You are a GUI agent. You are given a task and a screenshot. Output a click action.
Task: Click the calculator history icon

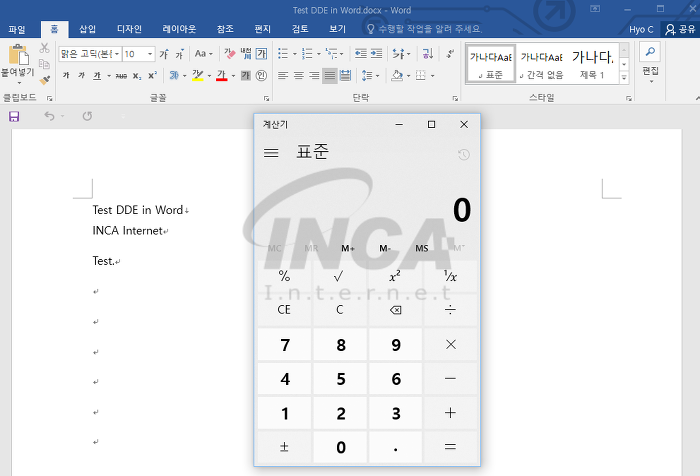pos(464,154)
